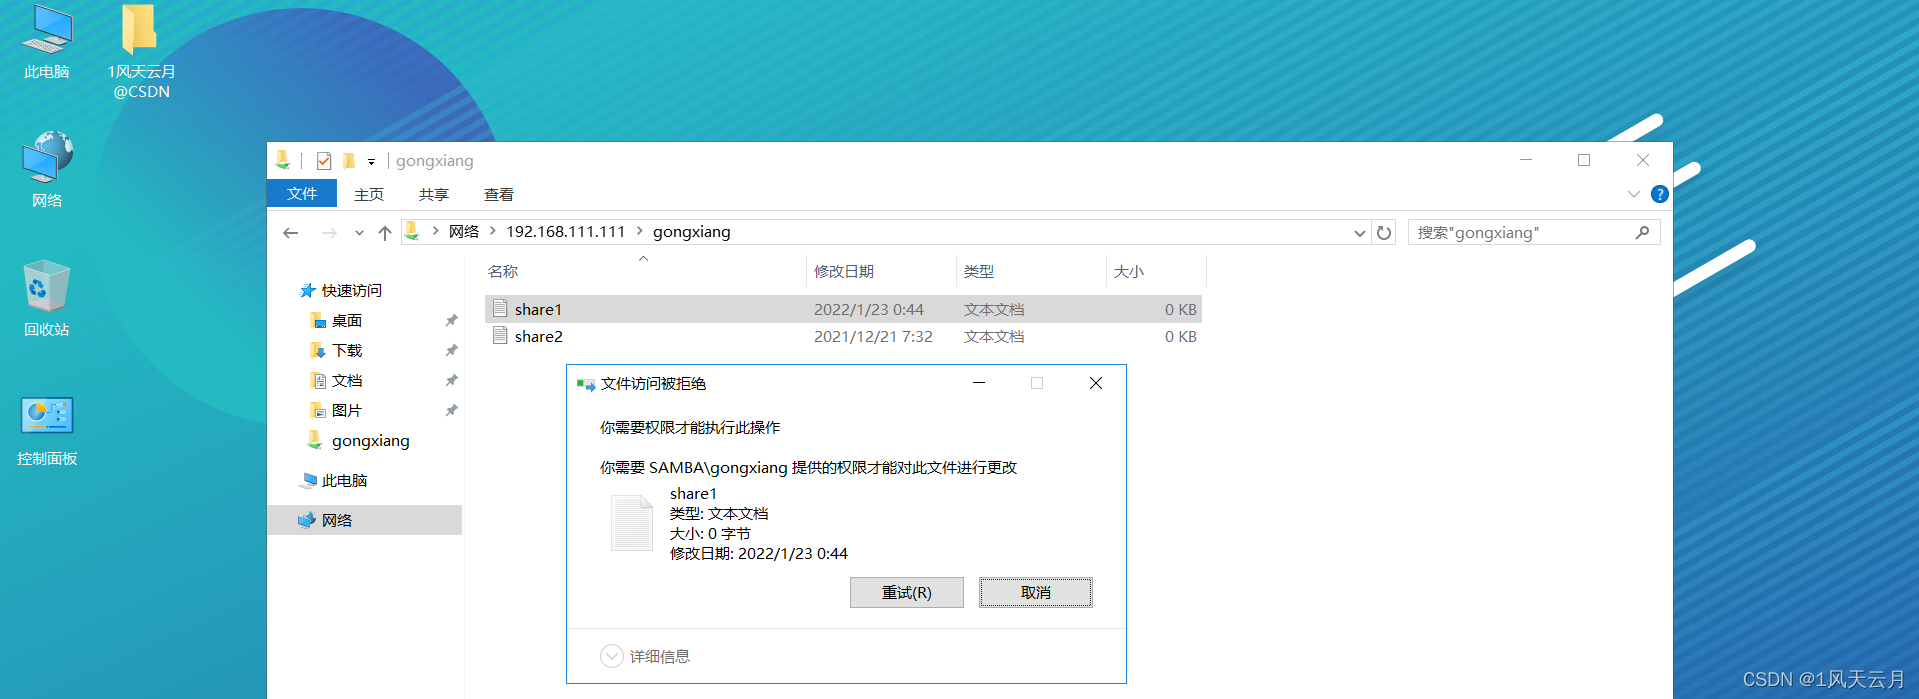Switch to the 共享 ribbon tab

(x=434, y=194)
